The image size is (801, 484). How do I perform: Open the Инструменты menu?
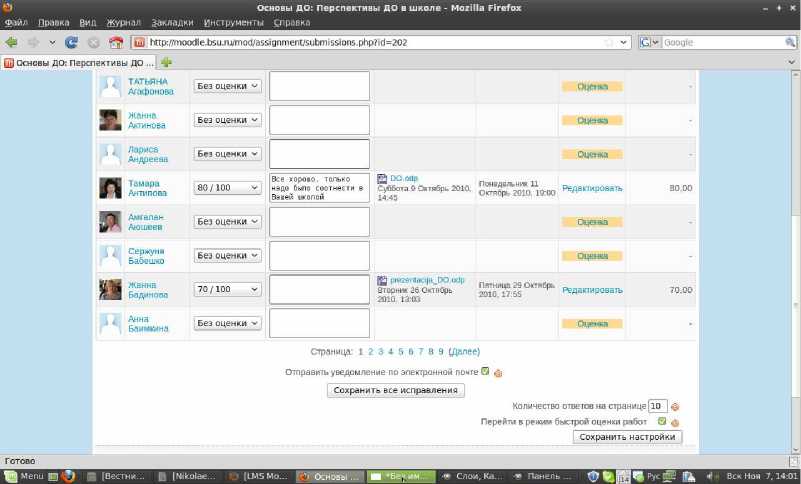[x=233, y=22]
